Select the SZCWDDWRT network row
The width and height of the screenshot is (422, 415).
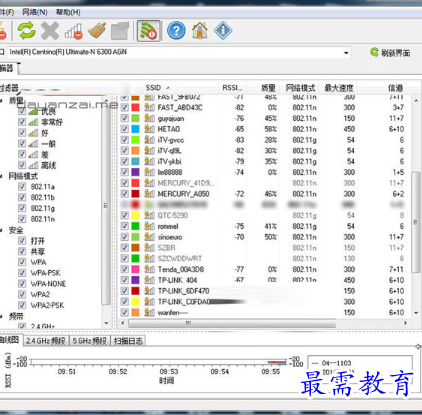pos(265,258)
